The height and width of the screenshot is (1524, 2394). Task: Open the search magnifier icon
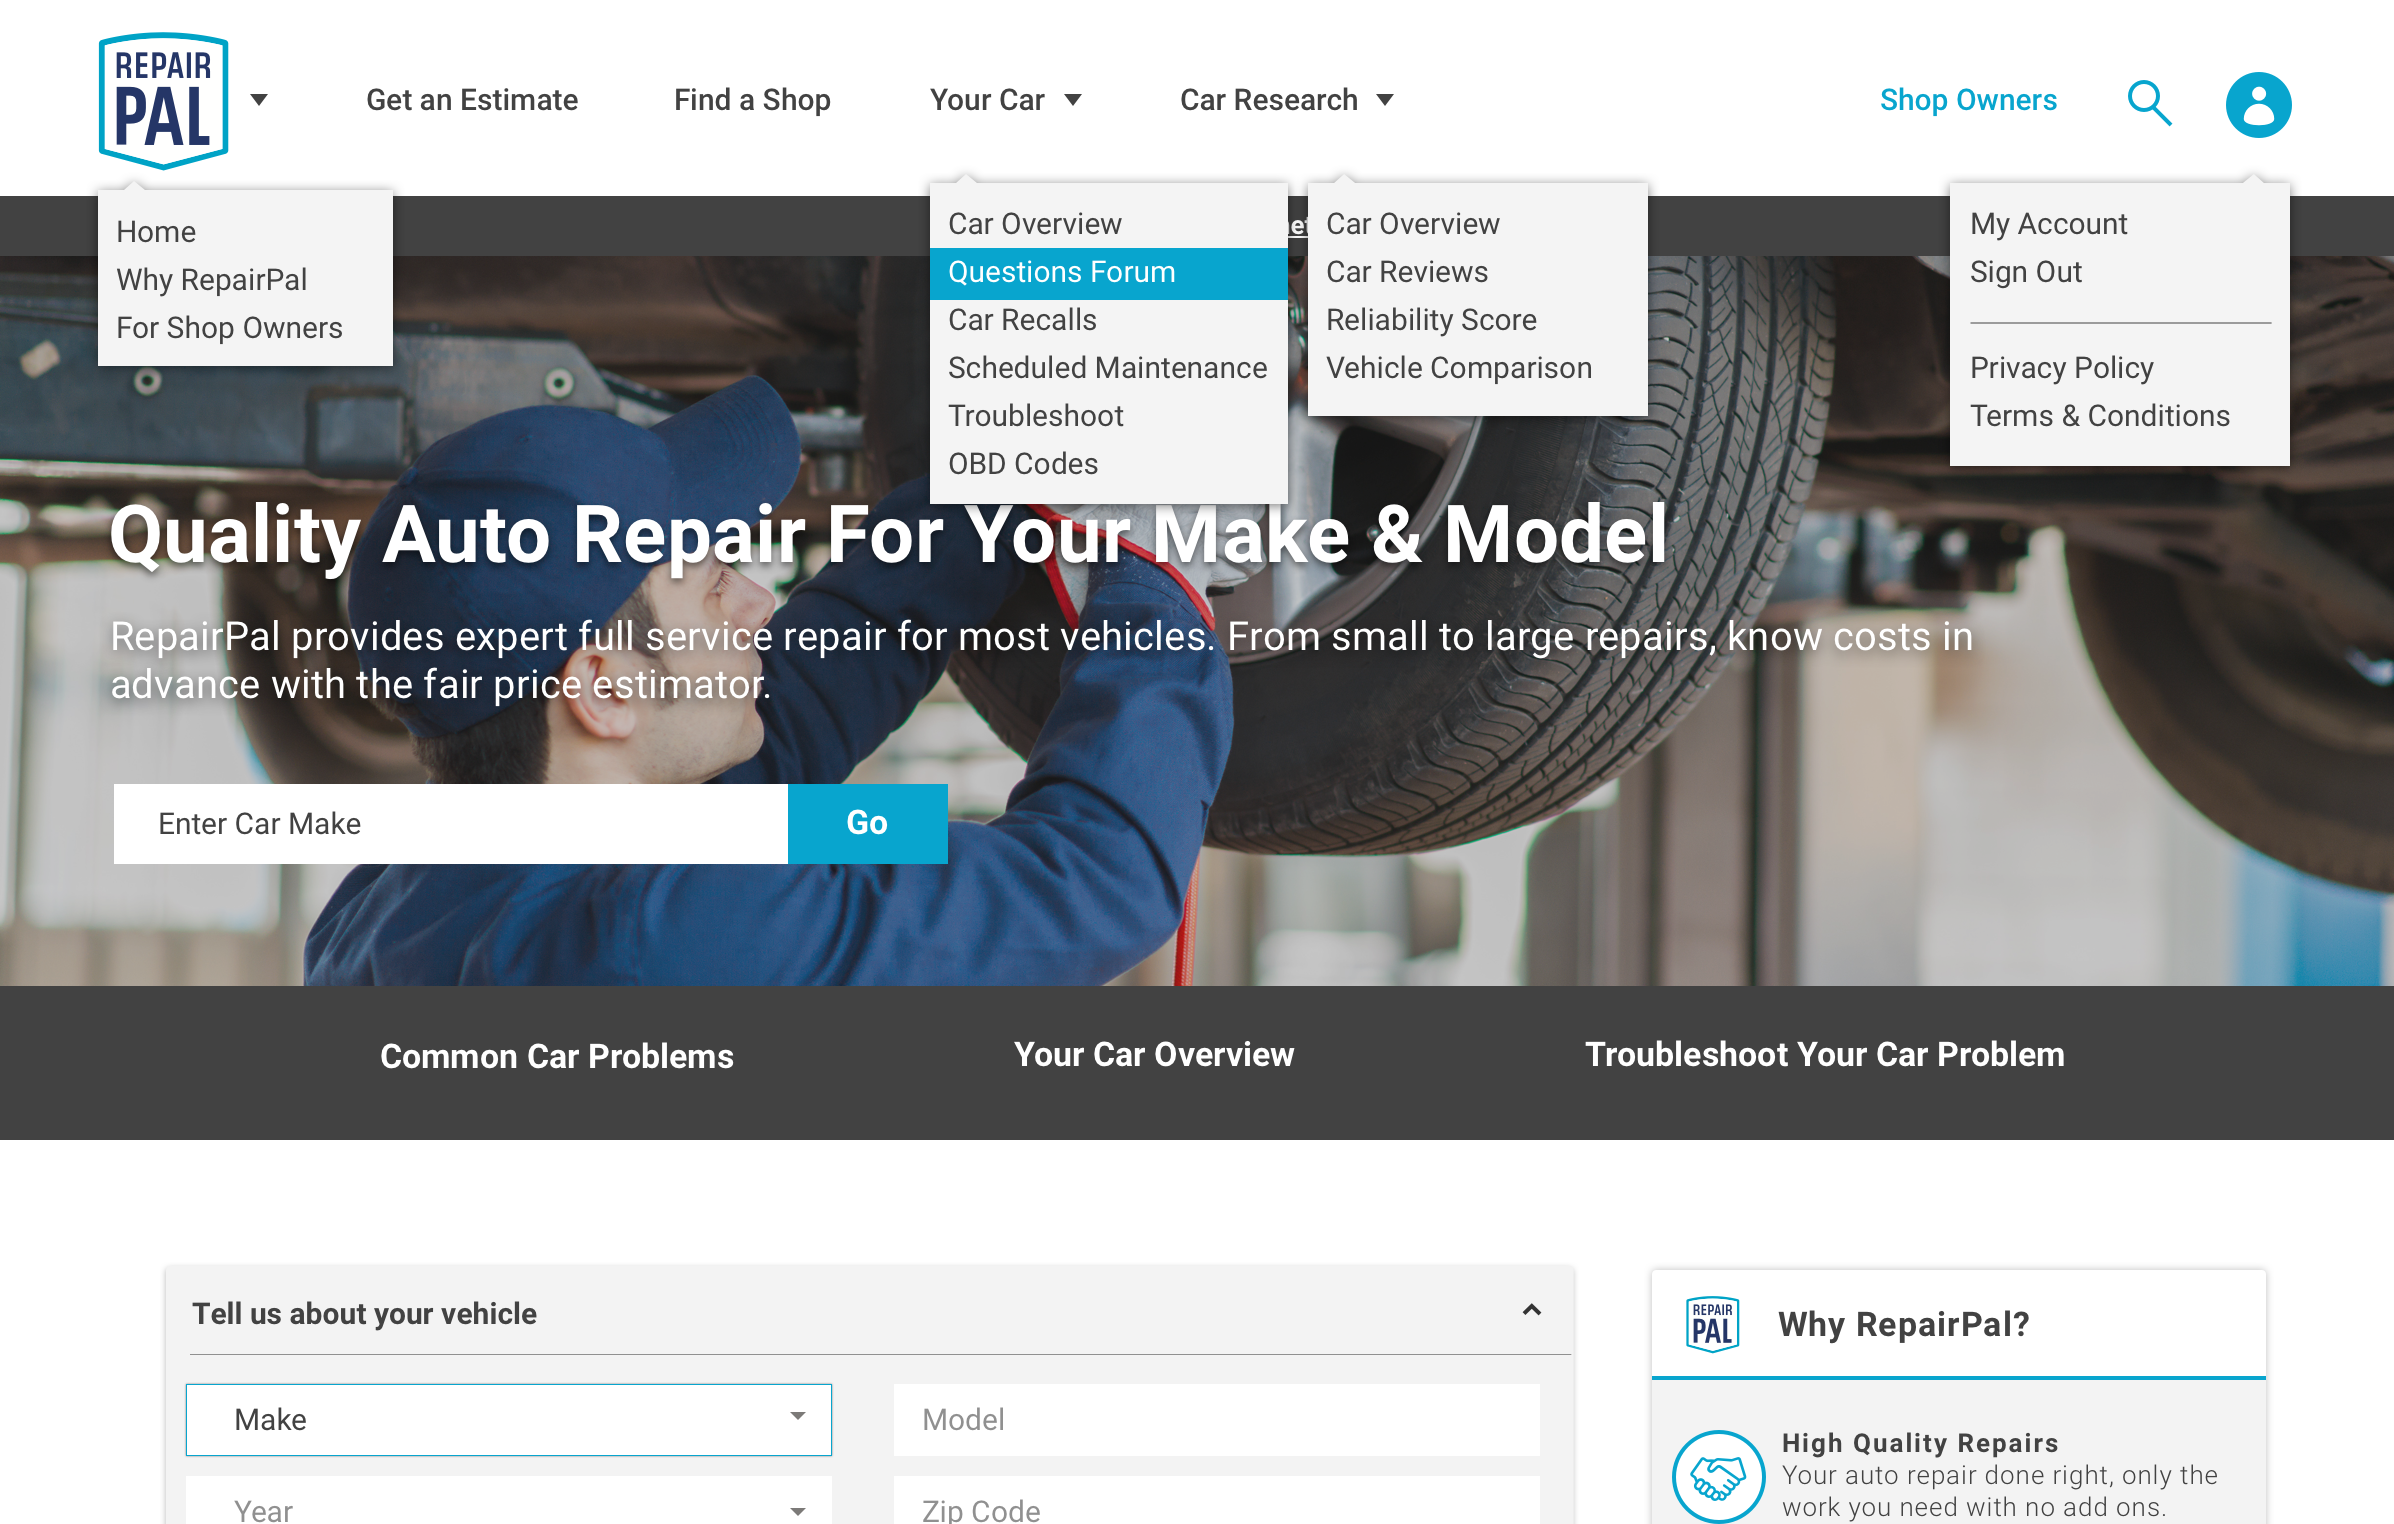pyautogui.click(x=2148, y=103)
